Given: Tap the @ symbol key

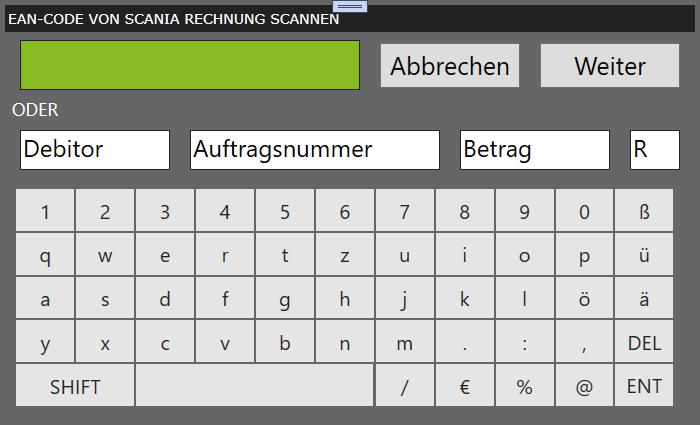Looking at the screenshot, I should 584,385.
